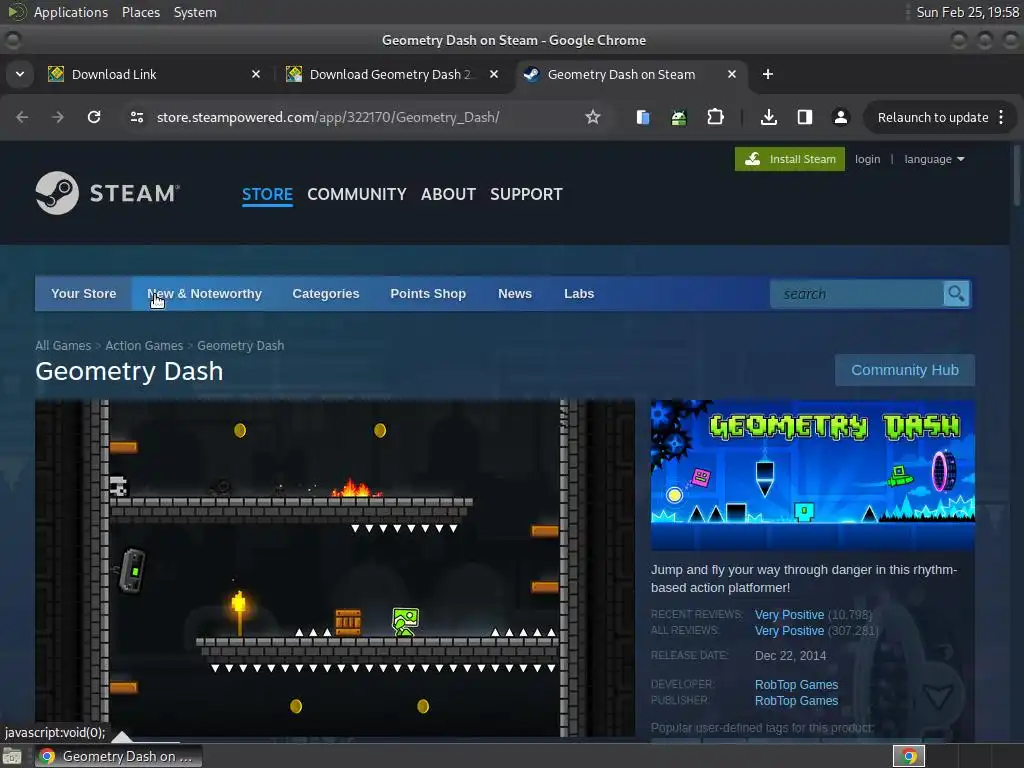Click the search magnifier button
Viewport: 1024px width, 768px height.
(956, 294)
